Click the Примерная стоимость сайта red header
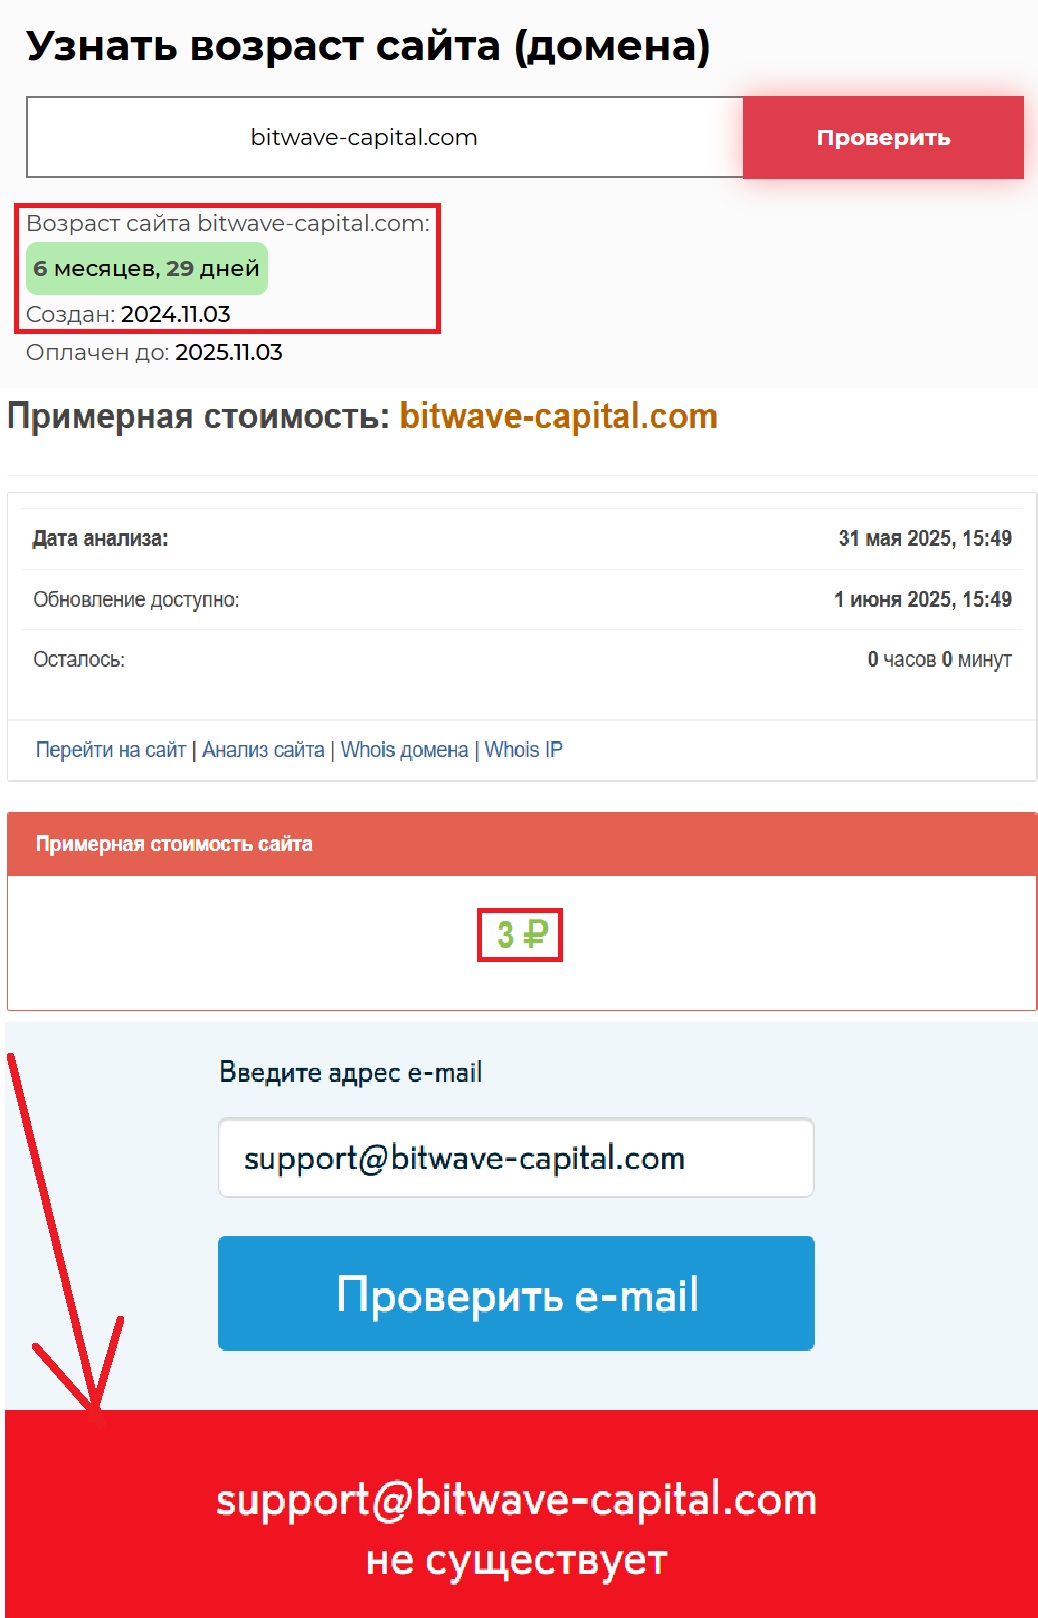Screen dimensions: 1038x1618 (x=521, y=844)
